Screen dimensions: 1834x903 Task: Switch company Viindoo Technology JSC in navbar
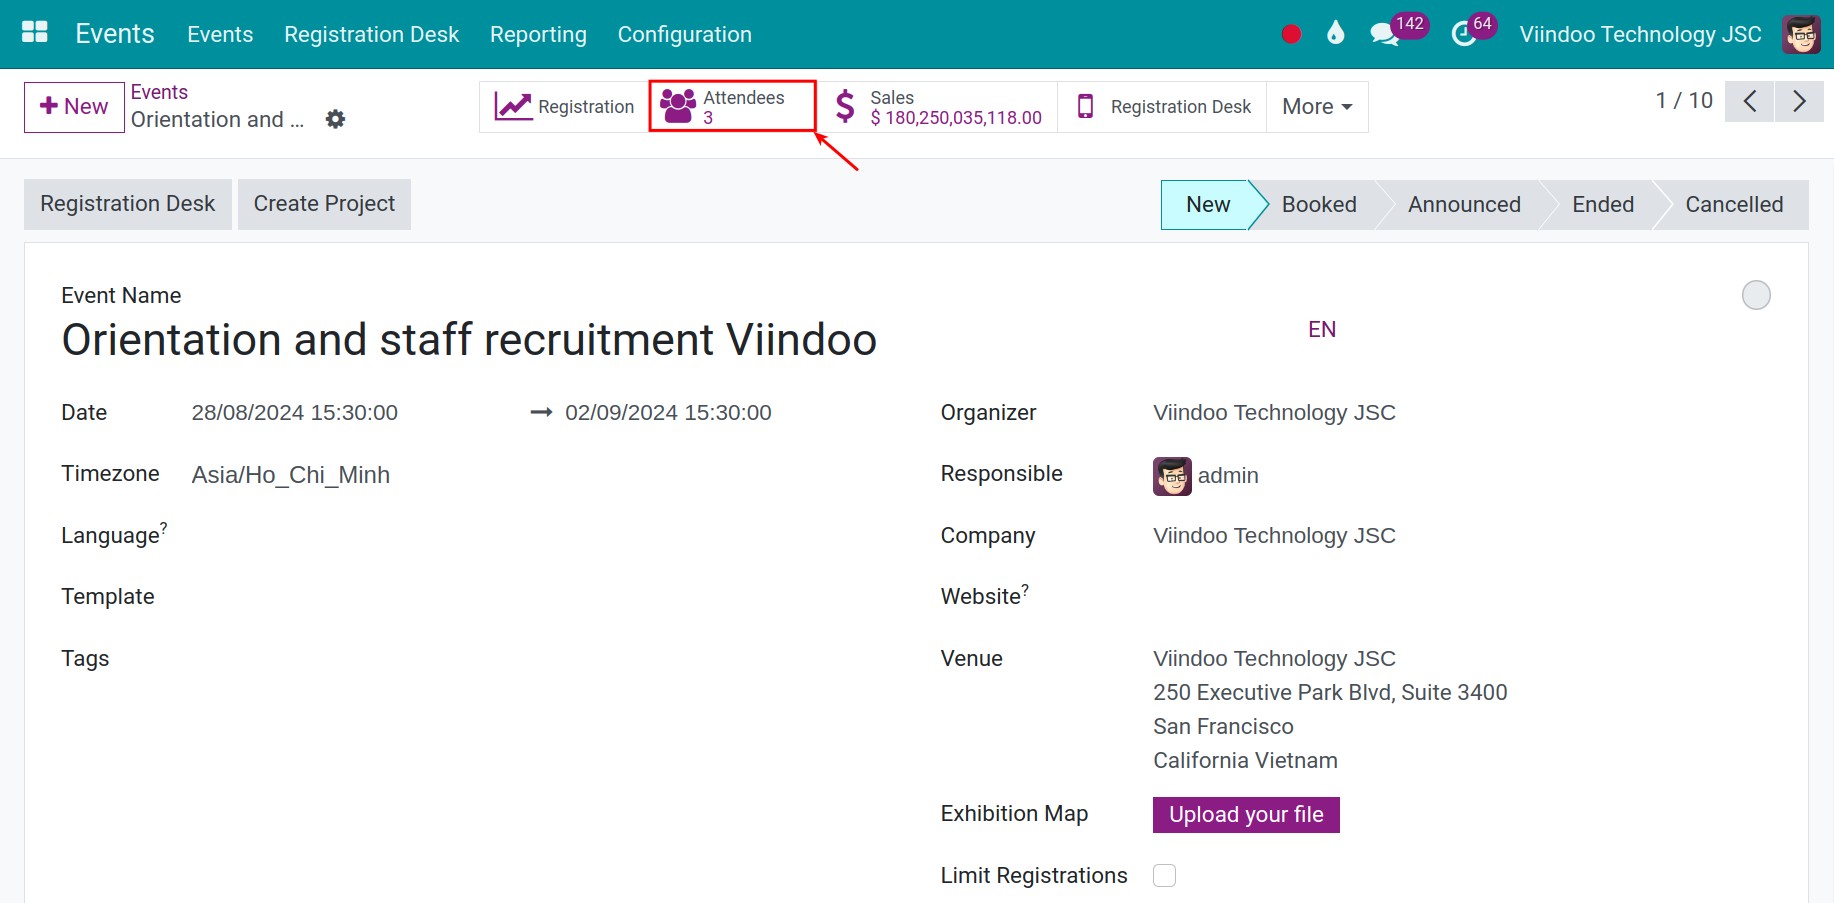click(x=1640, y=34)
